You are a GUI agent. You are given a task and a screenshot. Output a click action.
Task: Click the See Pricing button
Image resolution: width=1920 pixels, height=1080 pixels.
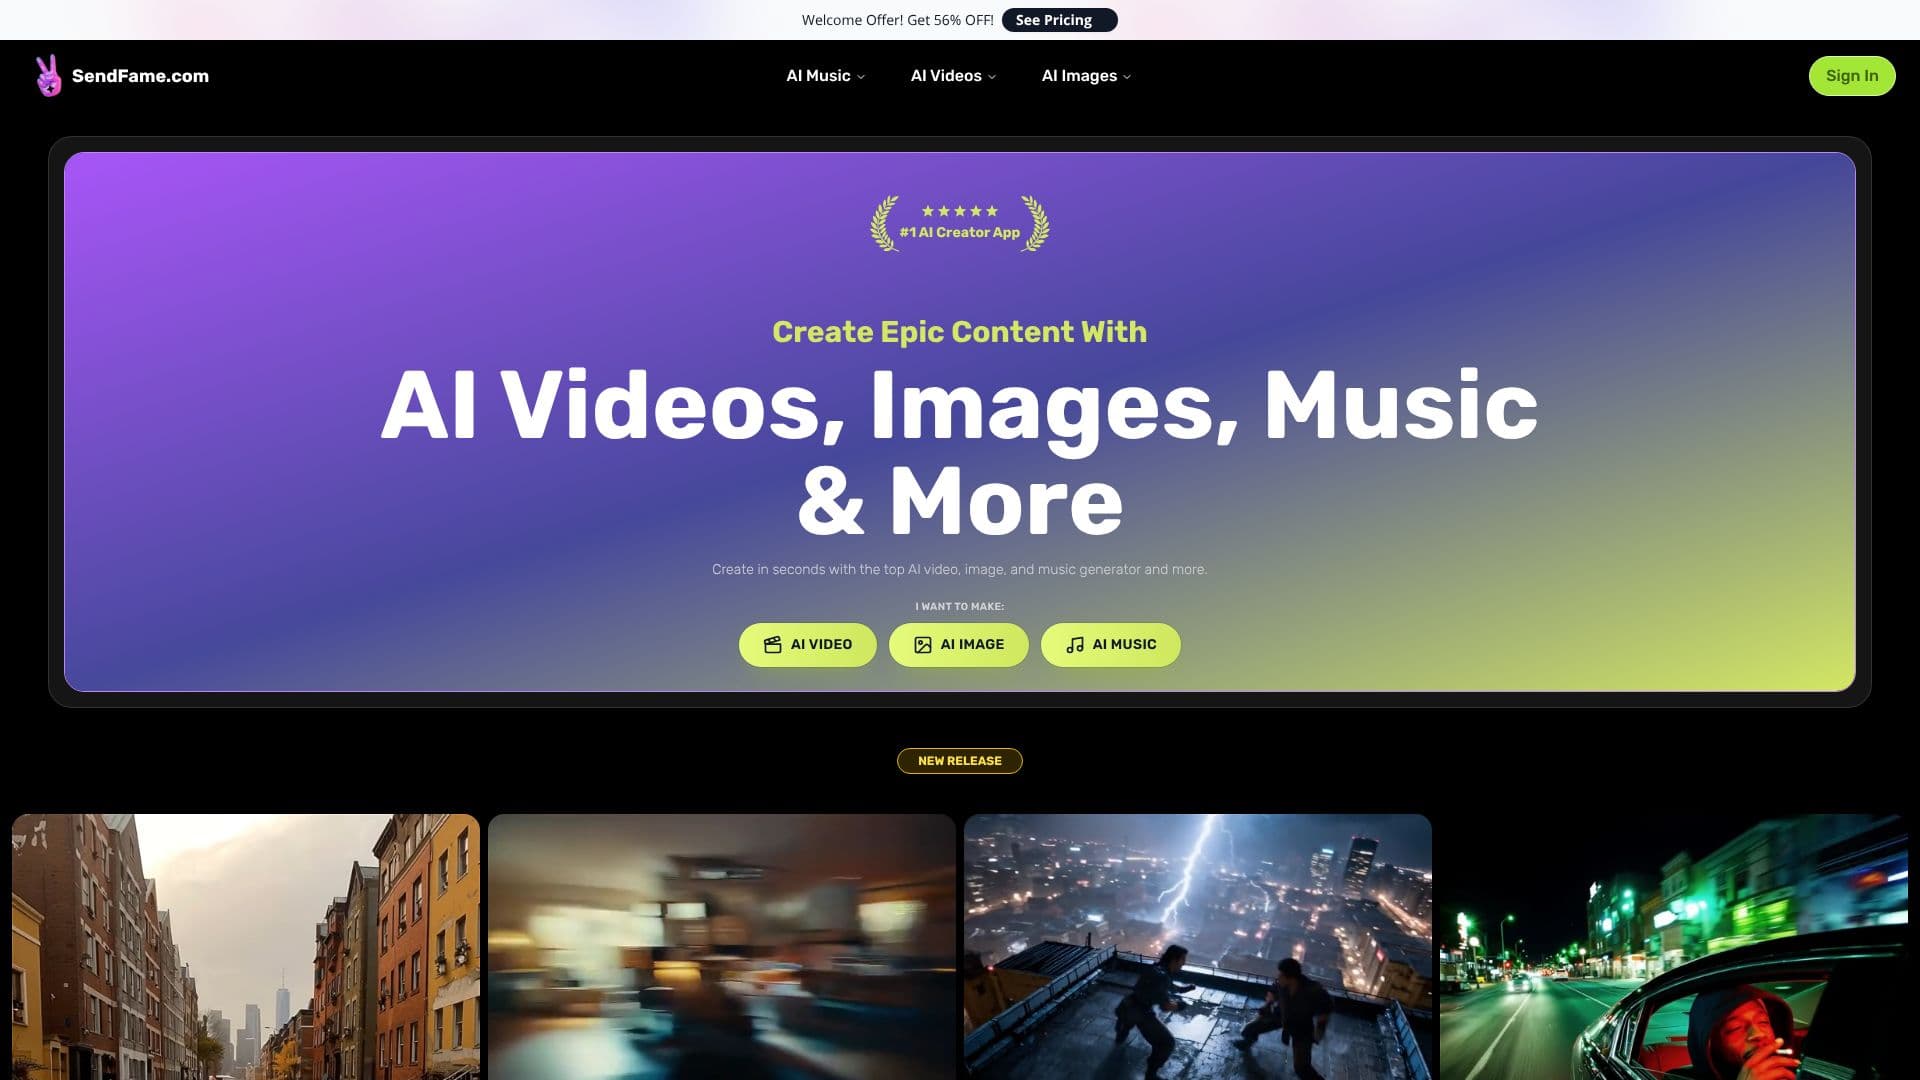click(x=1059, y=20)
